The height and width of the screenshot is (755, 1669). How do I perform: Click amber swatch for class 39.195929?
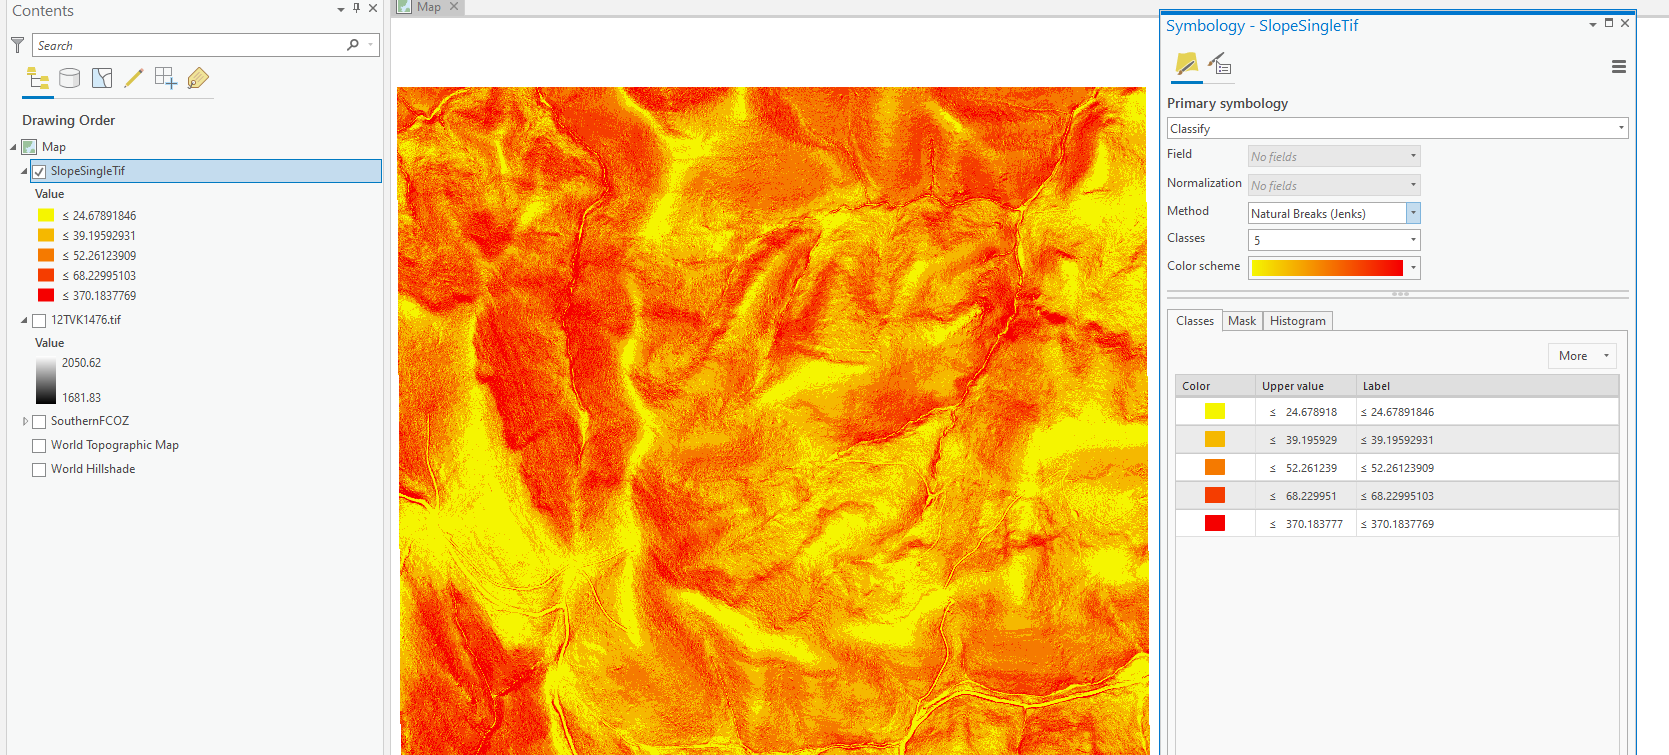coord(1215,439)
